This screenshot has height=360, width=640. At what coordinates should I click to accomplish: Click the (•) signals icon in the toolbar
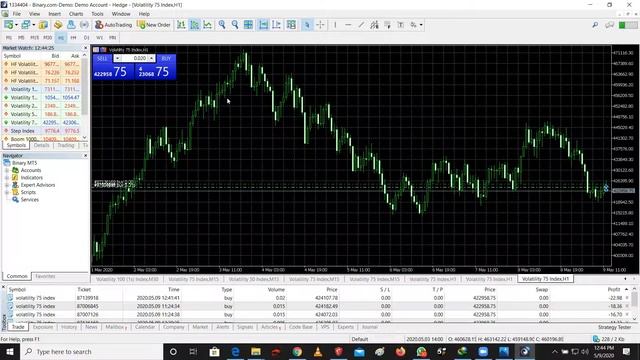pos(84,25)
